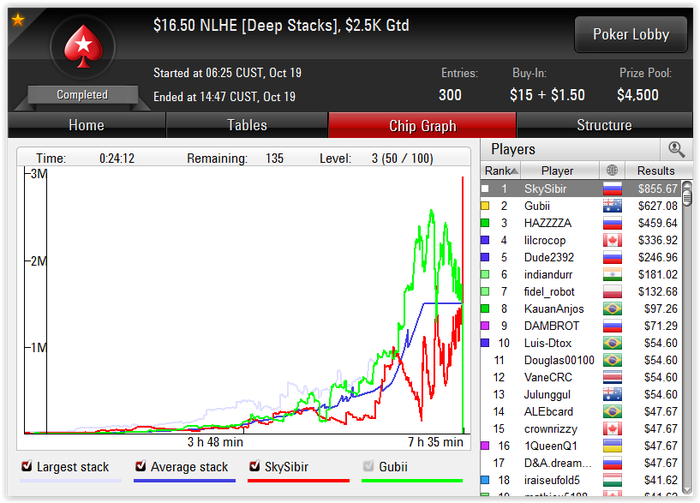Viewport: 700px width, 503px height.
Task: Click DAMBROT's Russian flag icon
Action: [612, 326]
